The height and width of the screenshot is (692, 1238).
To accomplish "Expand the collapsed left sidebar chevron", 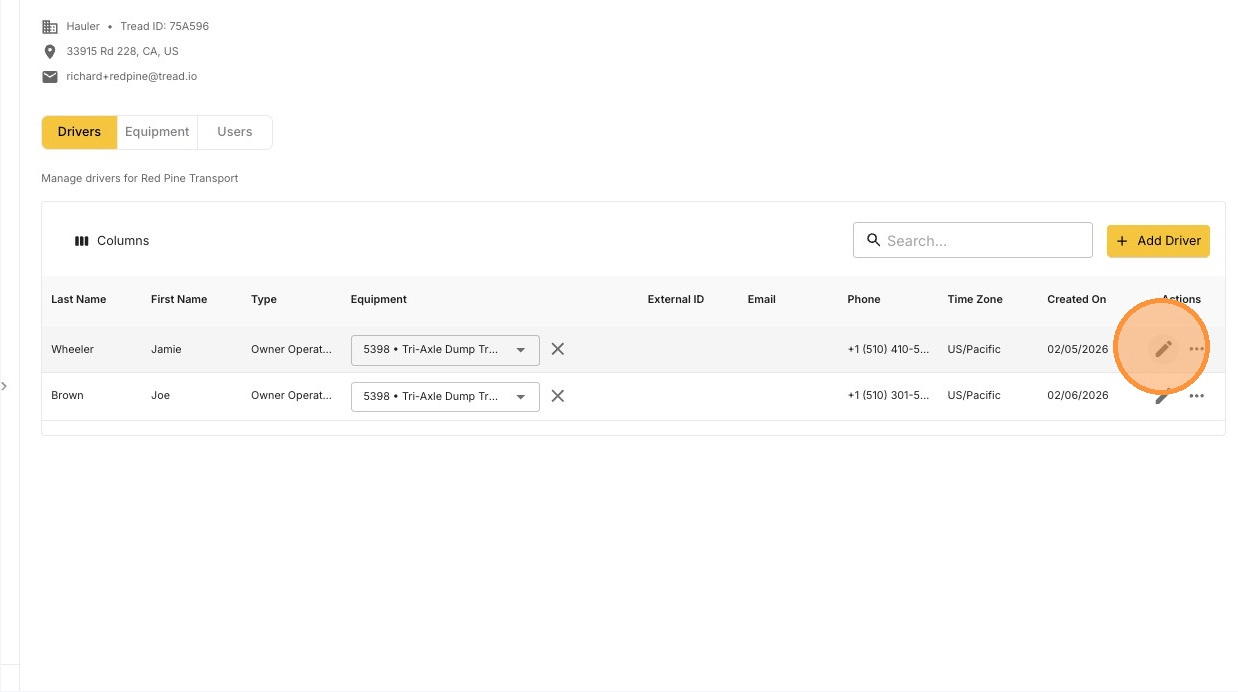I will tap(4, 386).
